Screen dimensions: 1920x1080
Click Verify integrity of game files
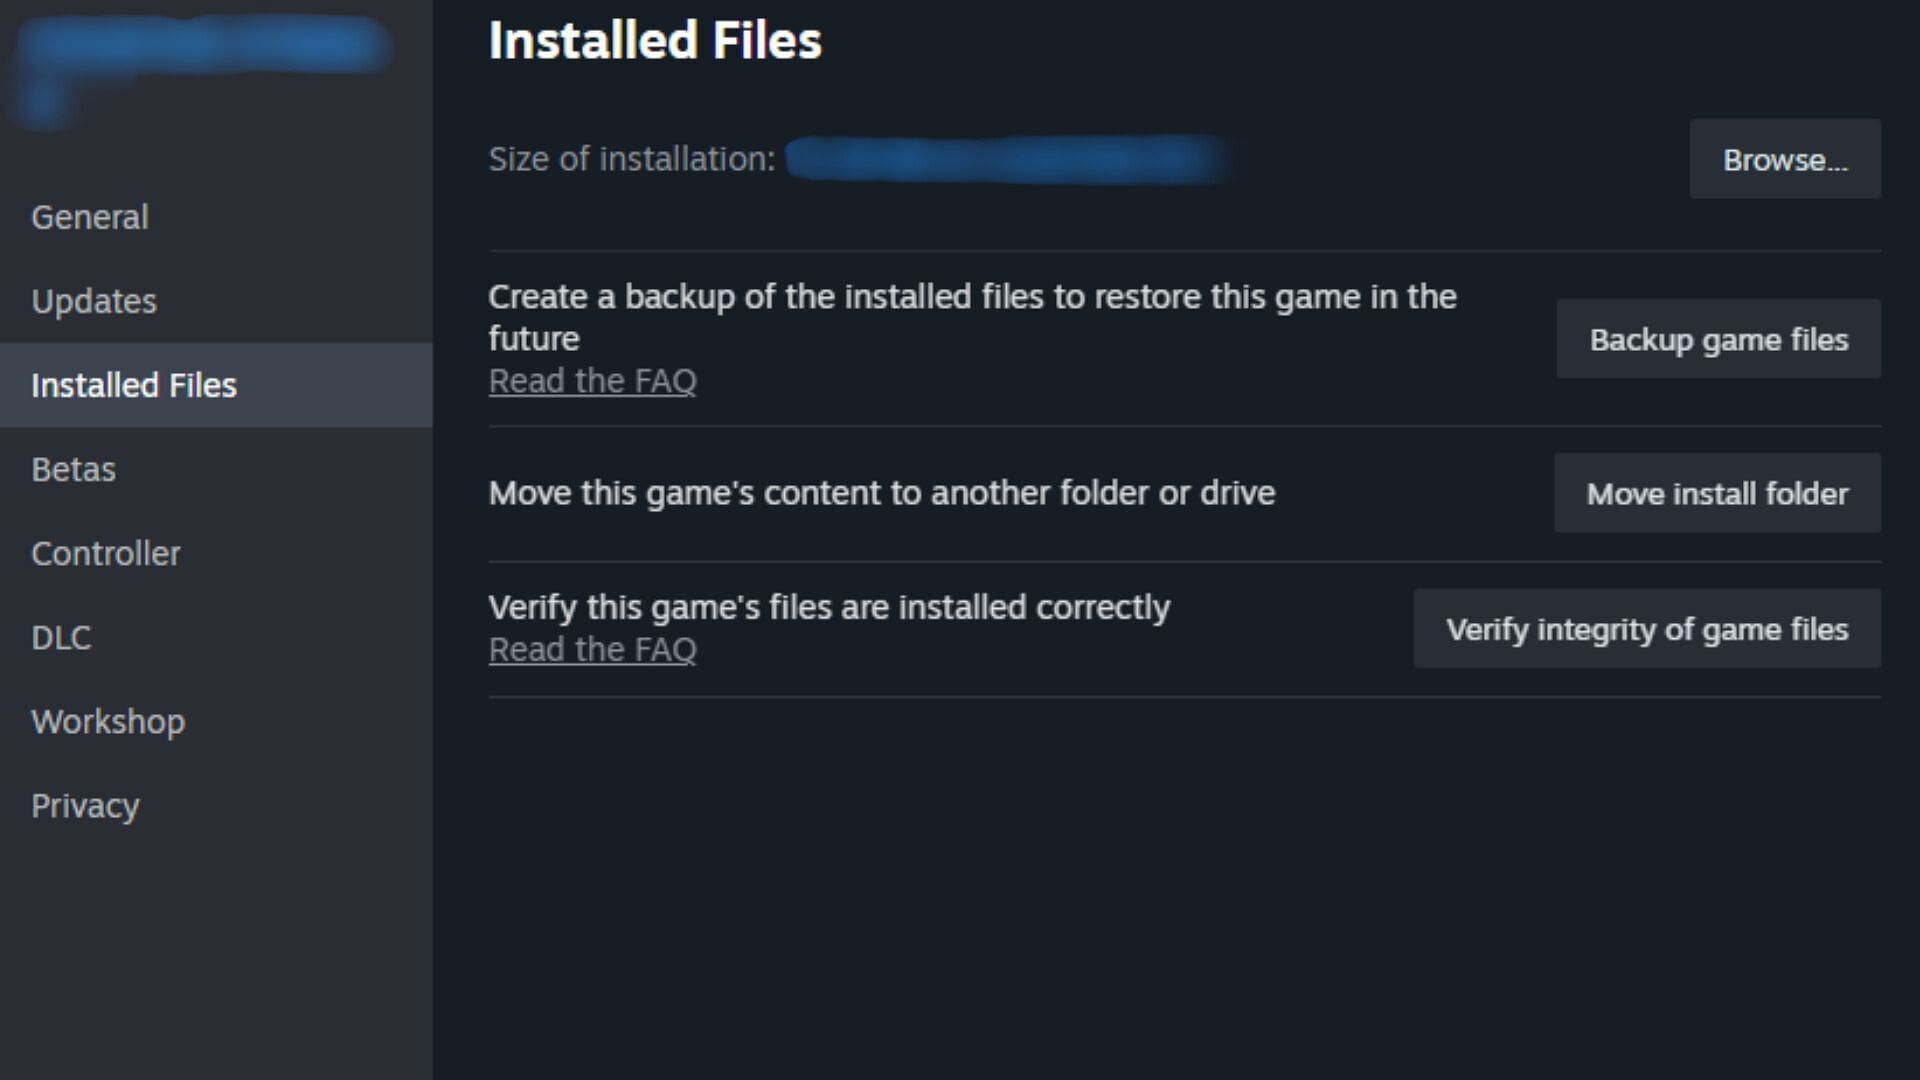click(x=1647, y=629)
